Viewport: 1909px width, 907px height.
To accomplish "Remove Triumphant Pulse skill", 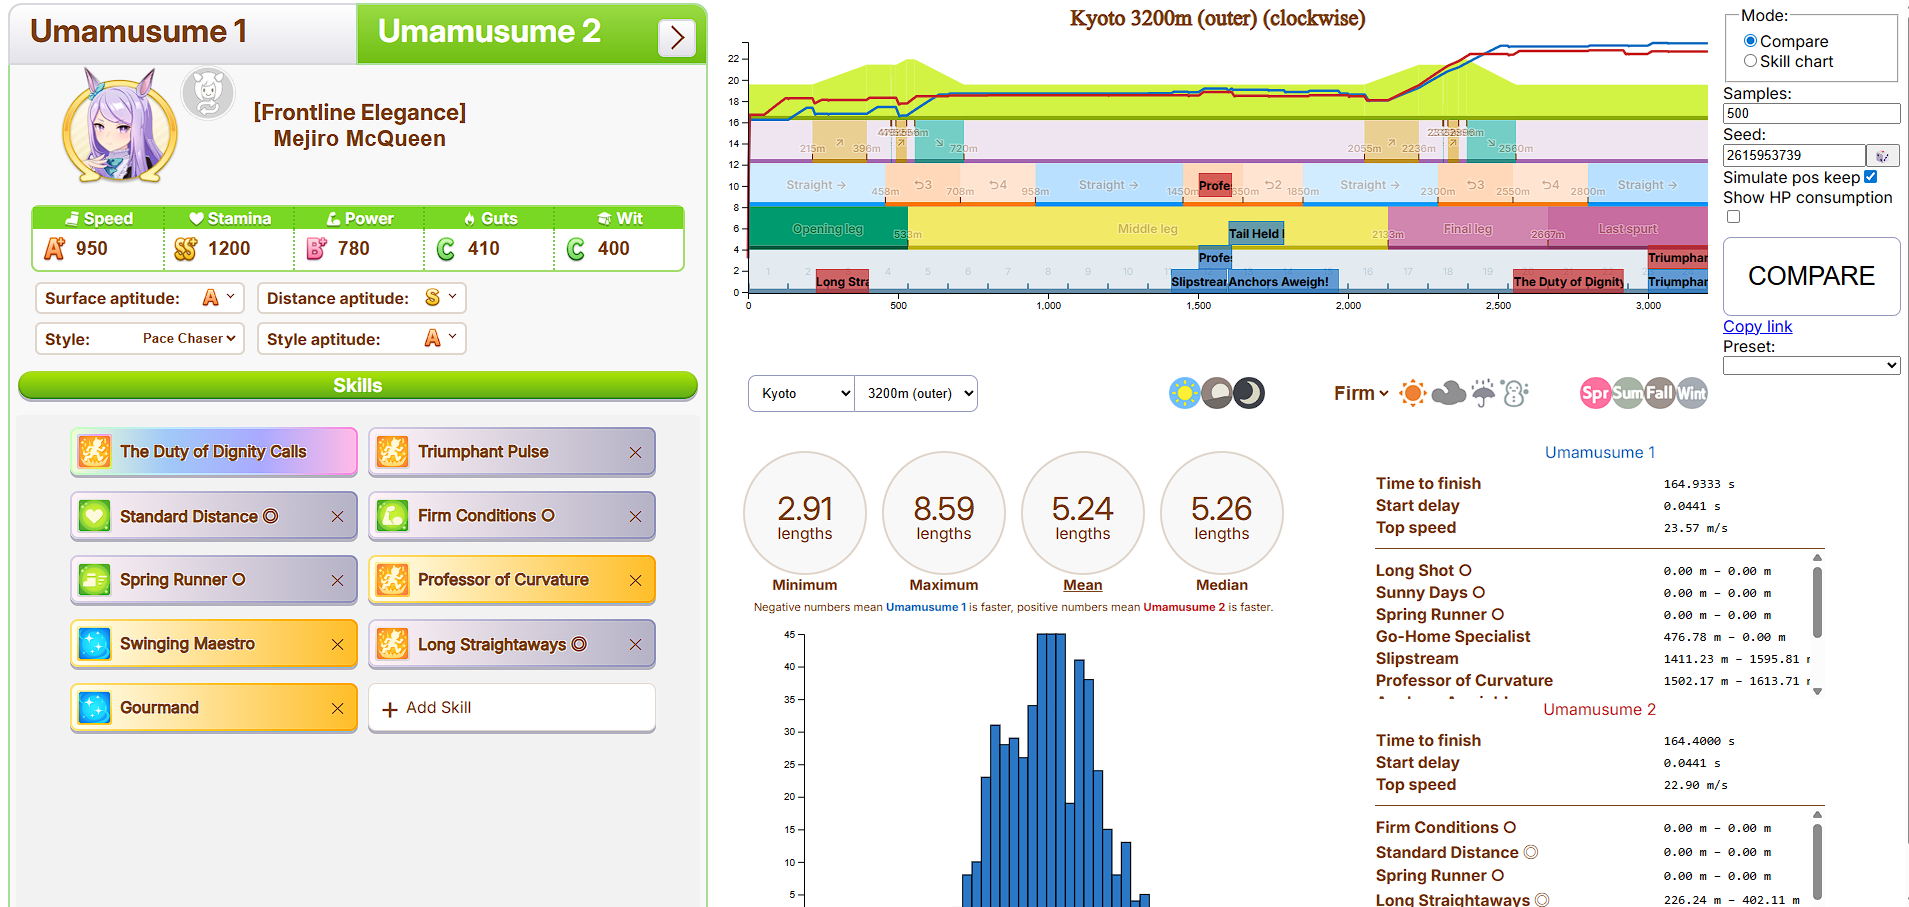I will (635, 453).
